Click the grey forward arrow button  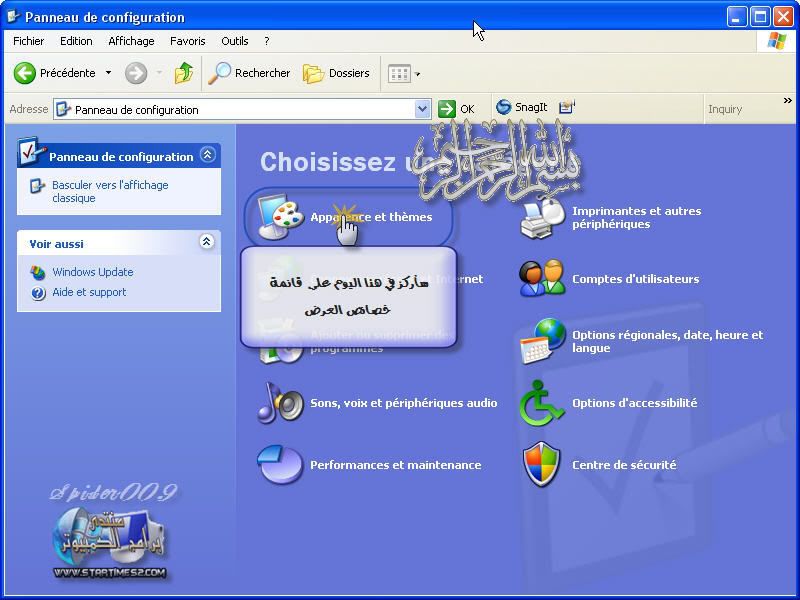tap(136, 73)
